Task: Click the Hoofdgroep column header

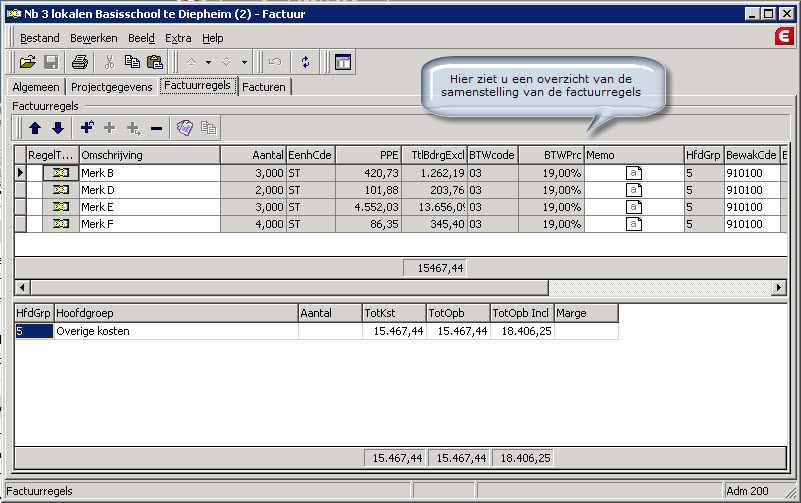Action: point(176,313)
